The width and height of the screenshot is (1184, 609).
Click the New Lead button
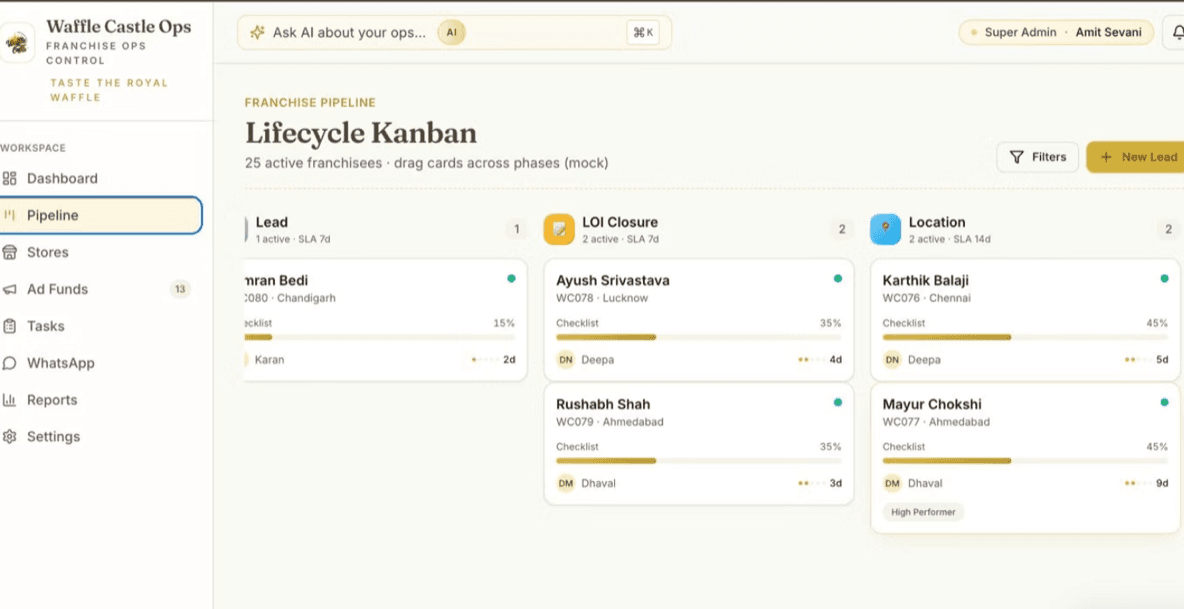1136,157
